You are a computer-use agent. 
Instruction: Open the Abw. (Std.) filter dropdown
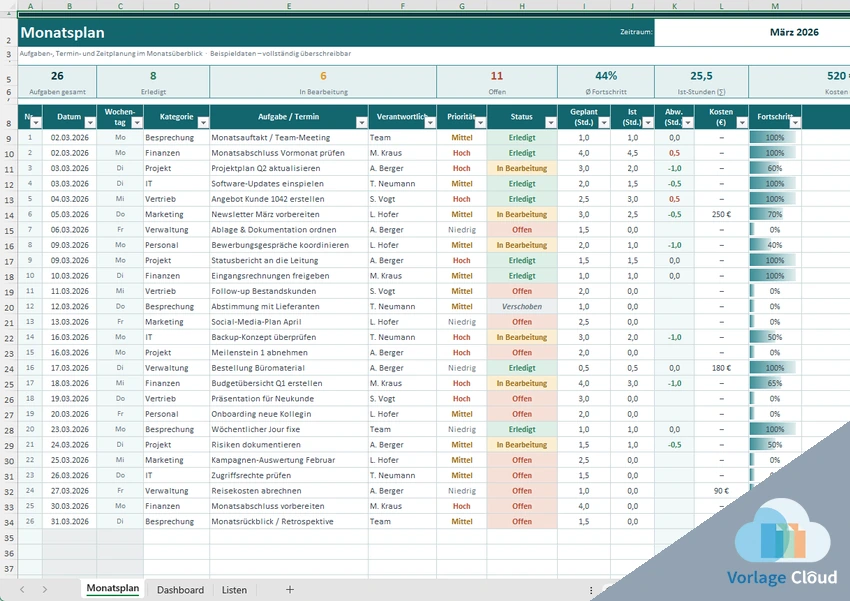[687, 123]
